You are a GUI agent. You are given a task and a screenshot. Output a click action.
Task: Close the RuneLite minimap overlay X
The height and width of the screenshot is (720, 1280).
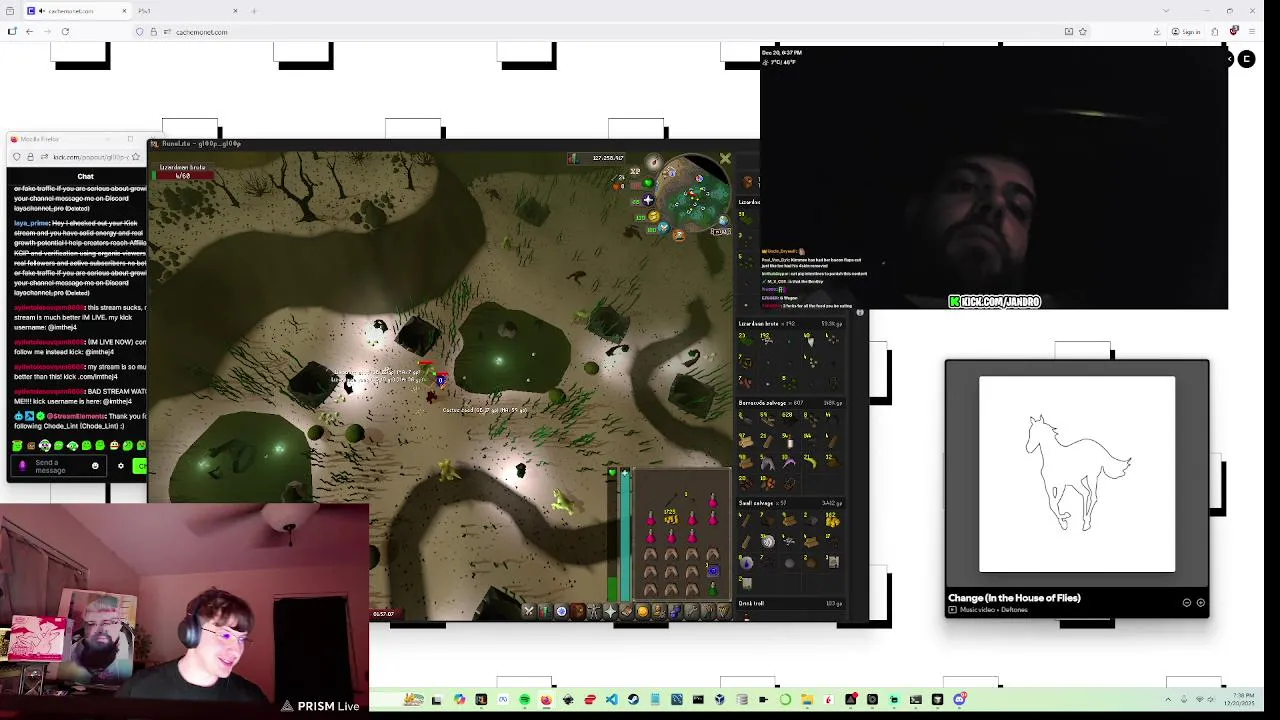[x=725, y=158]
